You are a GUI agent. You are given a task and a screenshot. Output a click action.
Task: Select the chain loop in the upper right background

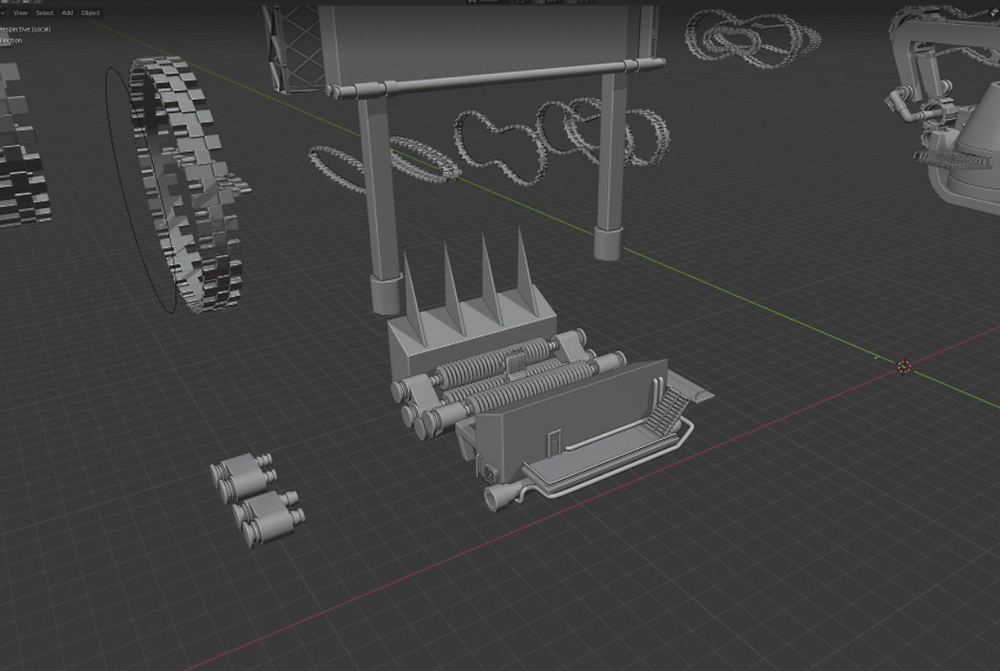point(753,38)
